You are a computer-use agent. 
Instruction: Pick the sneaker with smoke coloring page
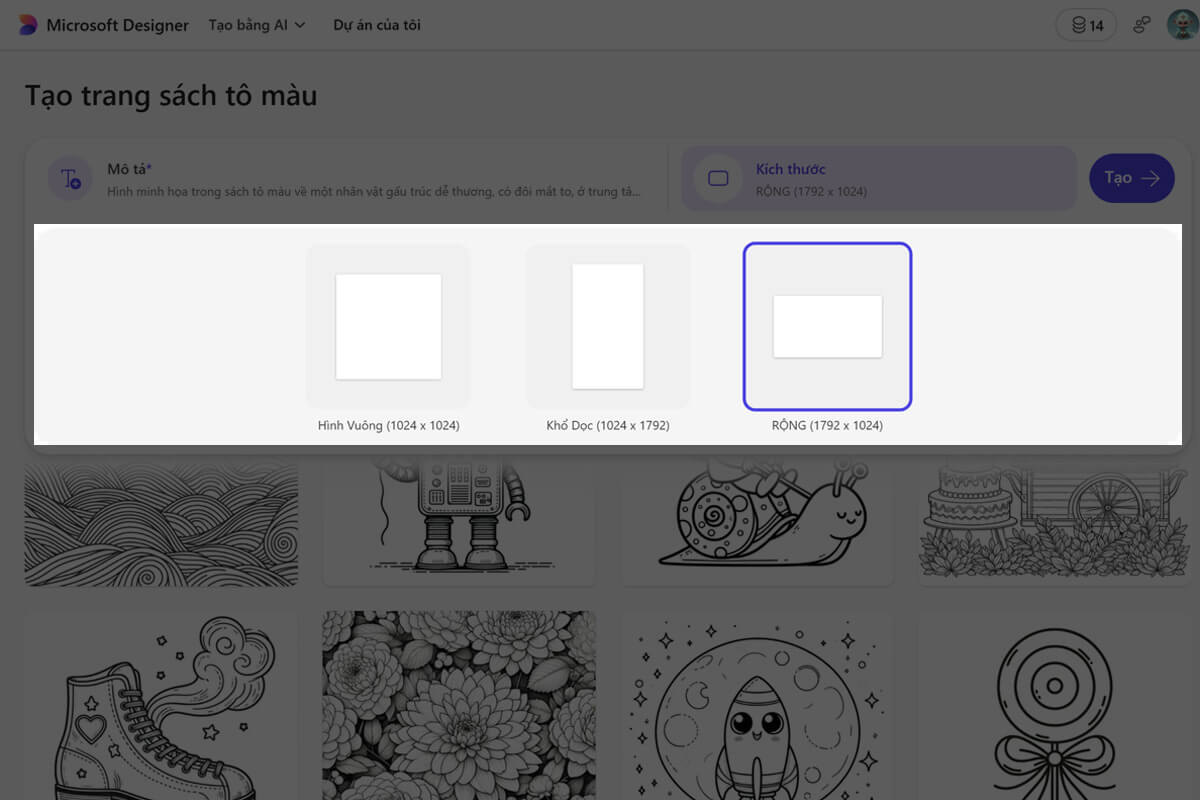pyautogui.click(x=161, y=705)
